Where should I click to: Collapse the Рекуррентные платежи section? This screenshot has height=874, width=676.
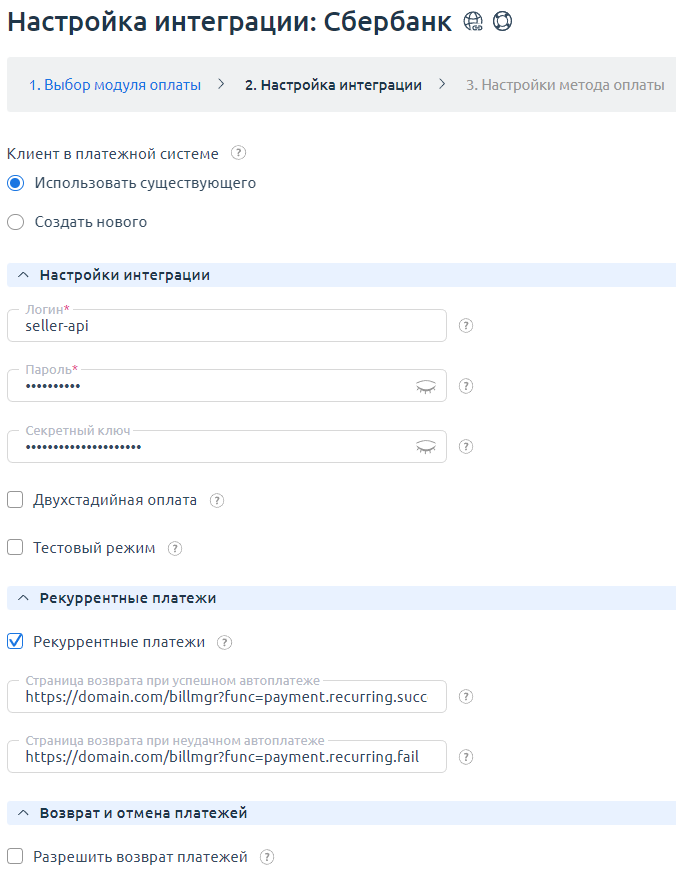point(23,598)
